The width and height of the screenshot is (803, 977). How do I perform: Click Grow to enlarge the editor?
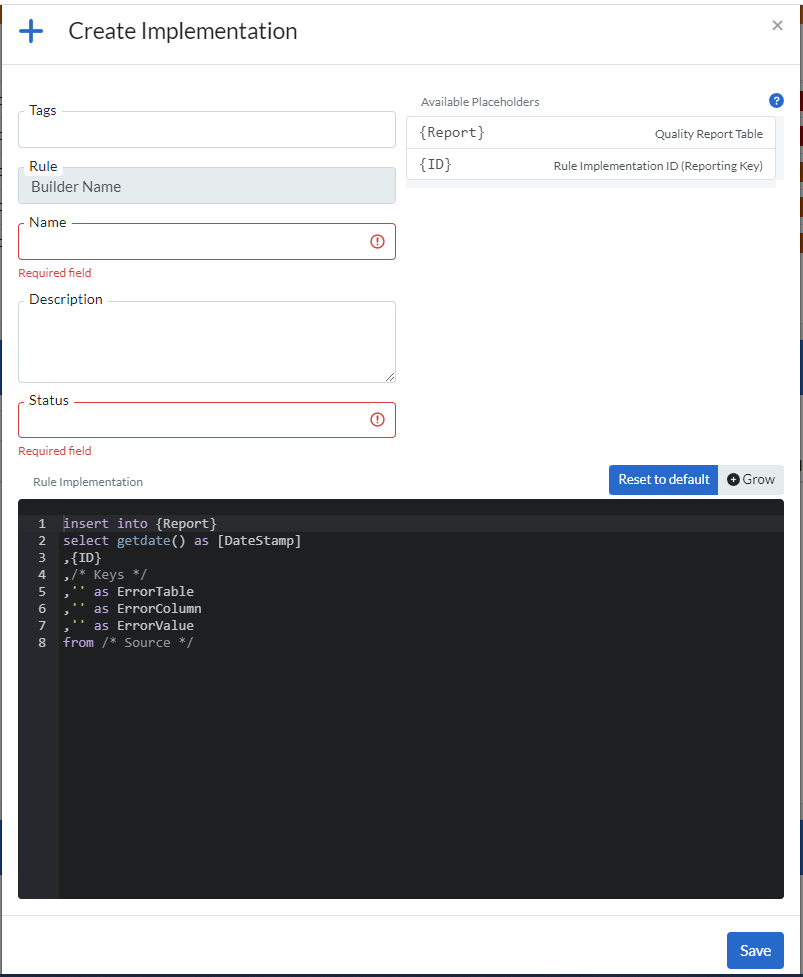click(x=751, y=480)
